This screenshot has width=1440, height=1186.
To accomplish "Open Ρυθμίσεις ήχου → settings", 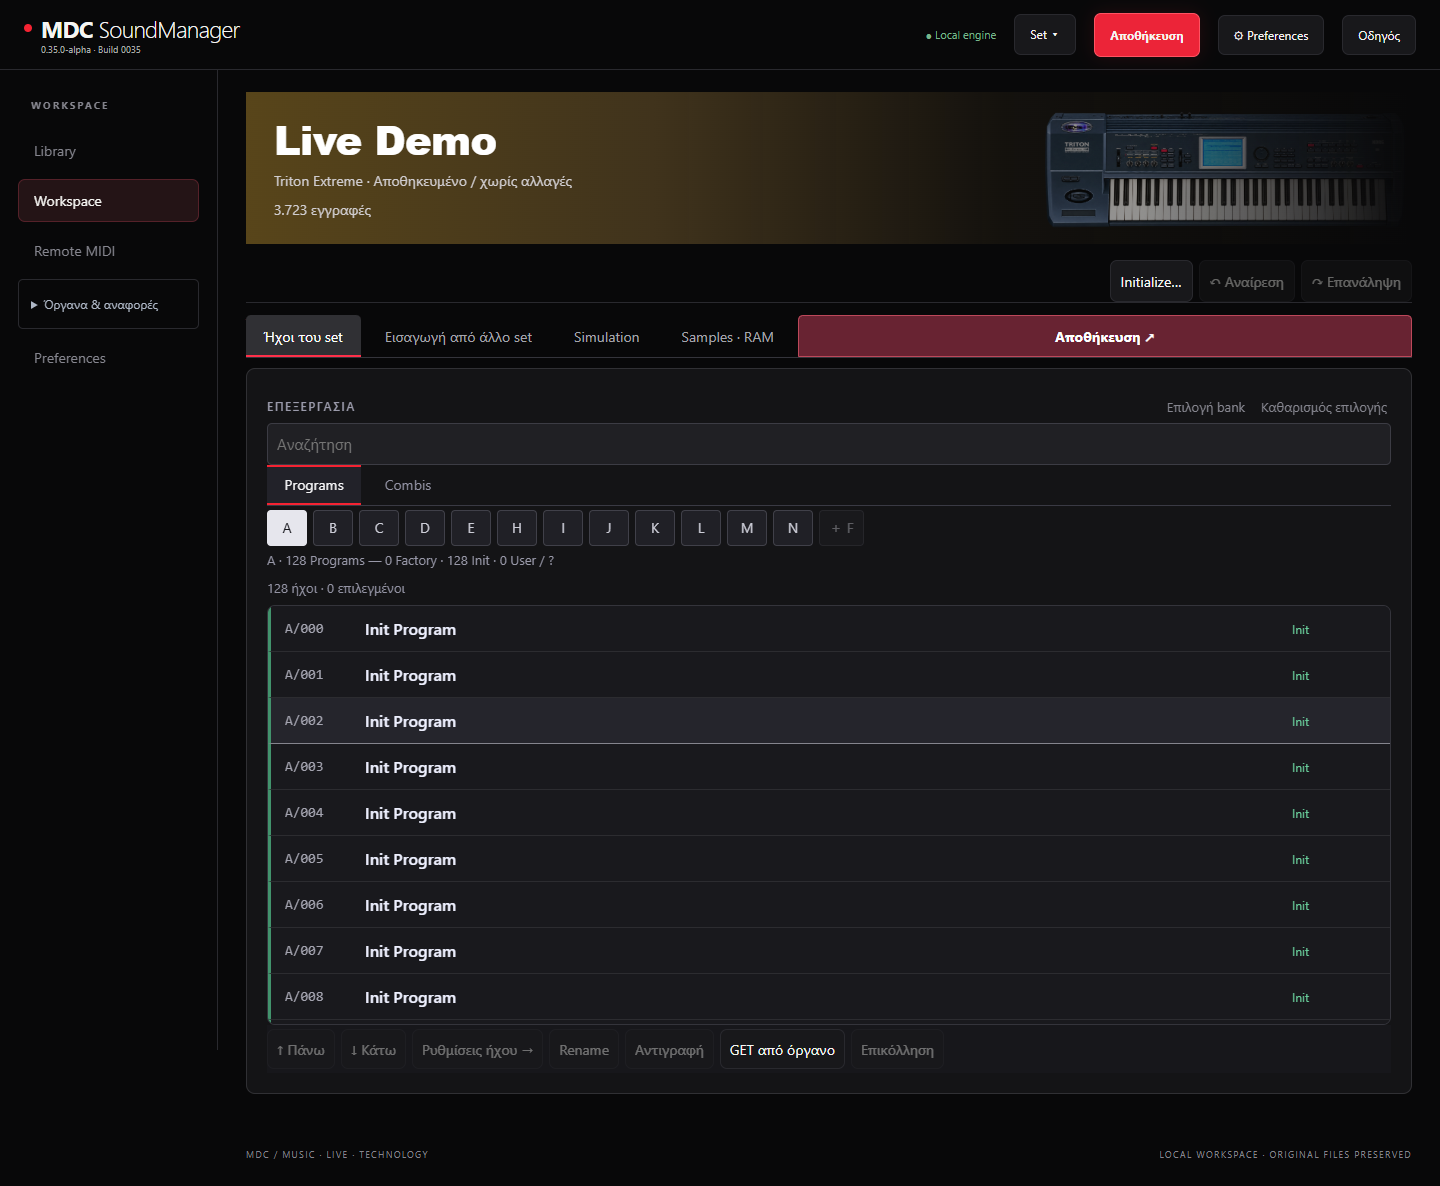I will click(477, 1050).
